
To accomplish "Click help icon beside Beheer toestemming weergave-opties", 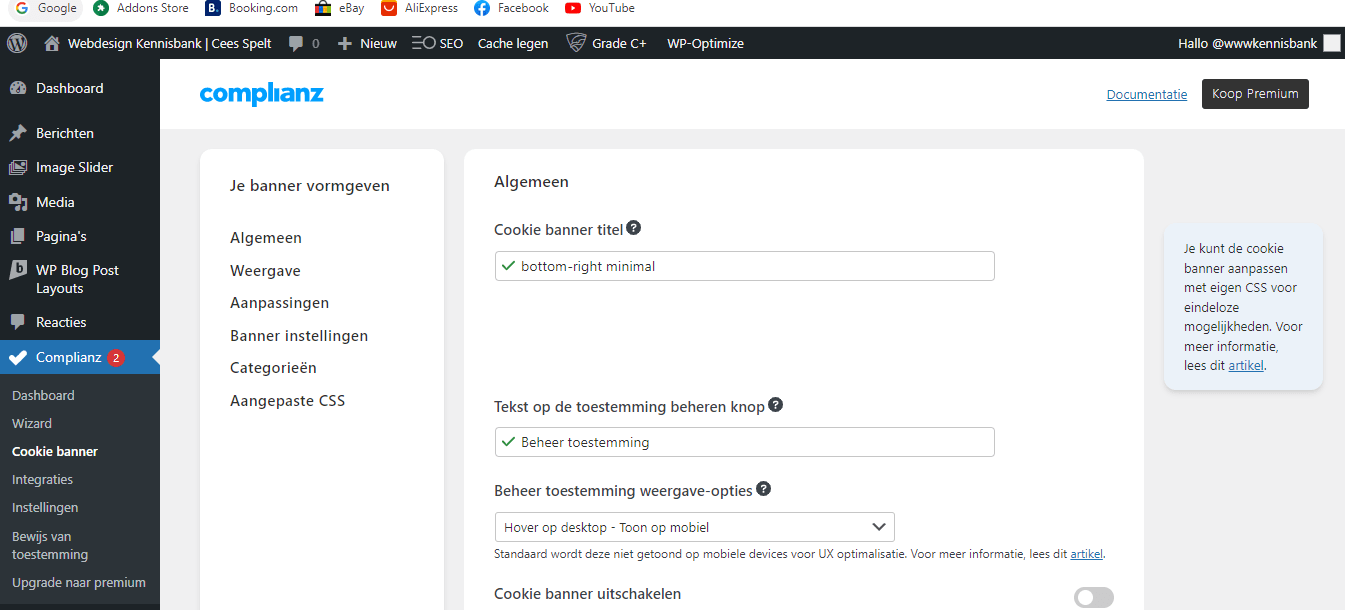I will (764, 489).
